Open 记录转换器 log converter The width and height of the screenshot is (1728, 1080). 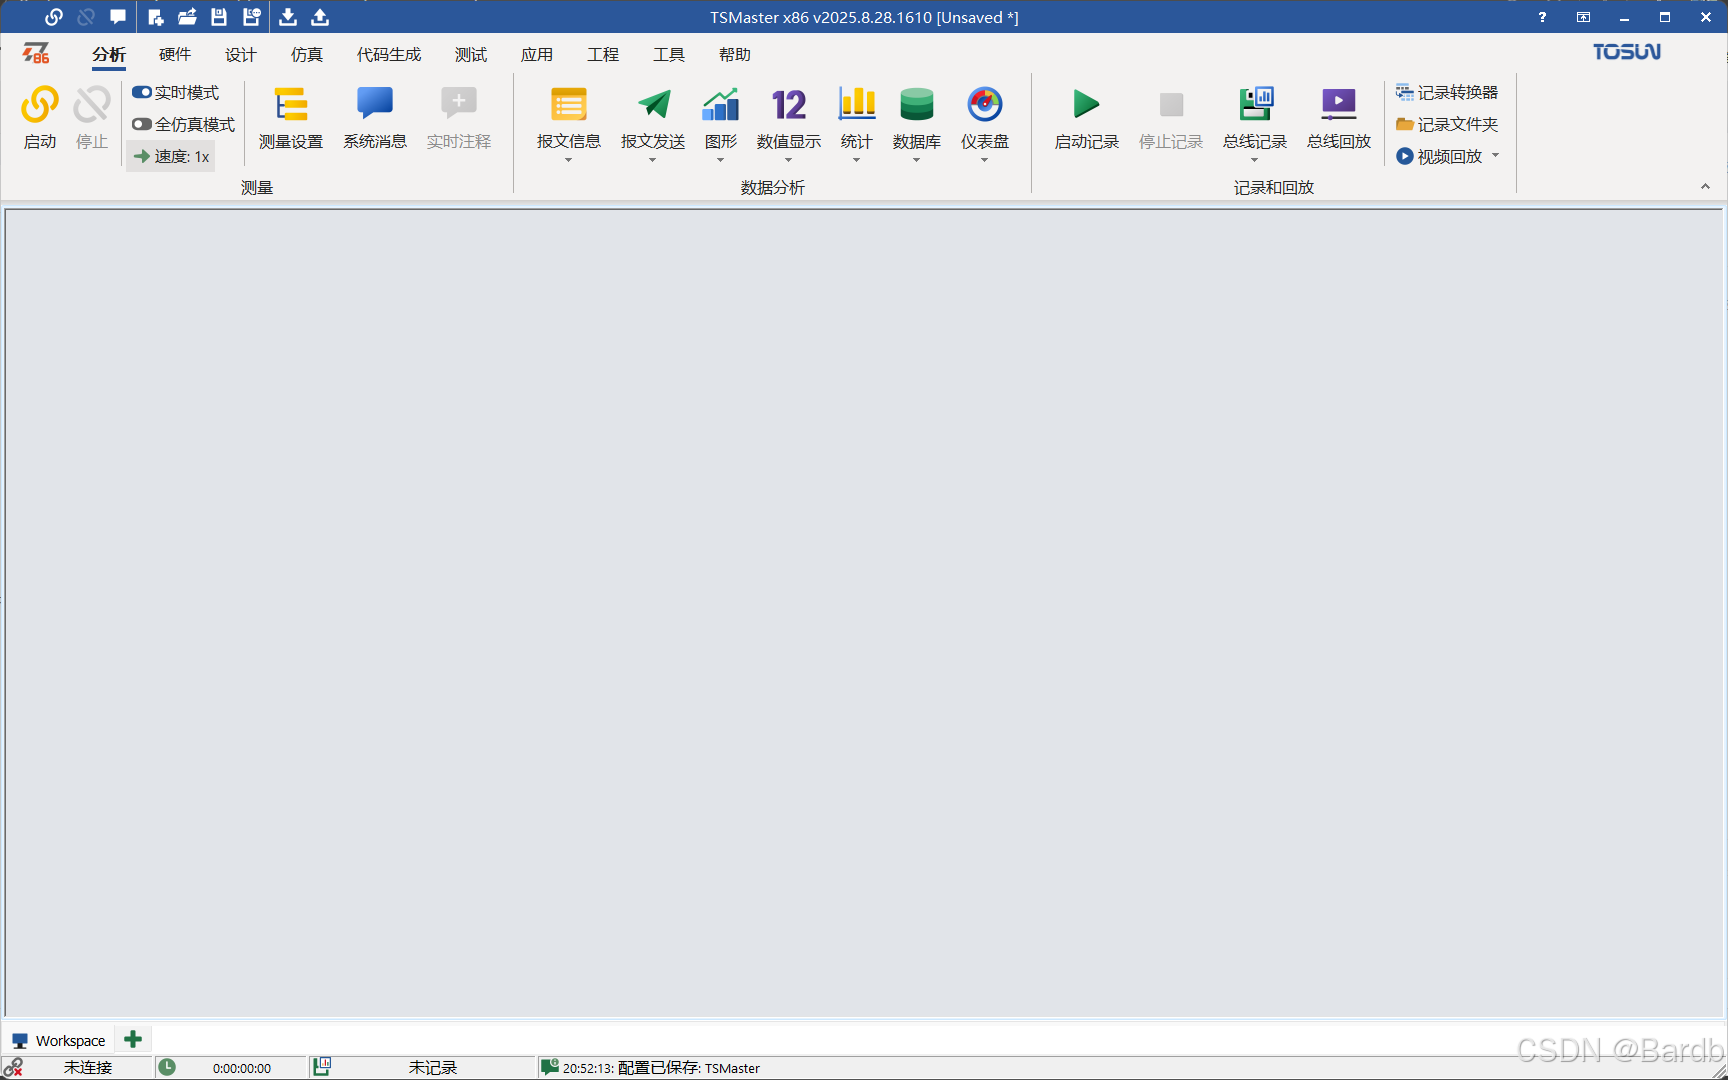click(x=1447, y=92)
